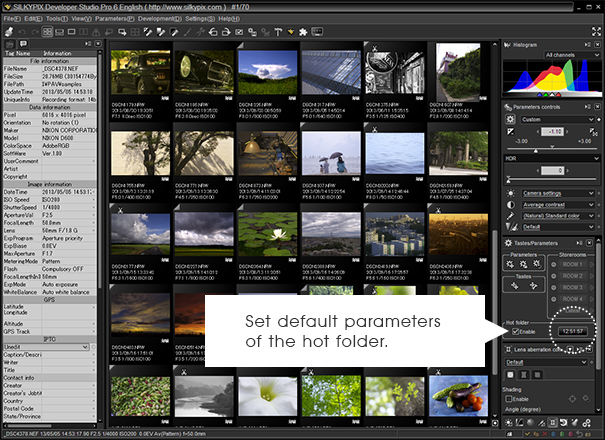Click the ROOM 1 button
This screenshot has height=440, width=605.
point(572,264)
